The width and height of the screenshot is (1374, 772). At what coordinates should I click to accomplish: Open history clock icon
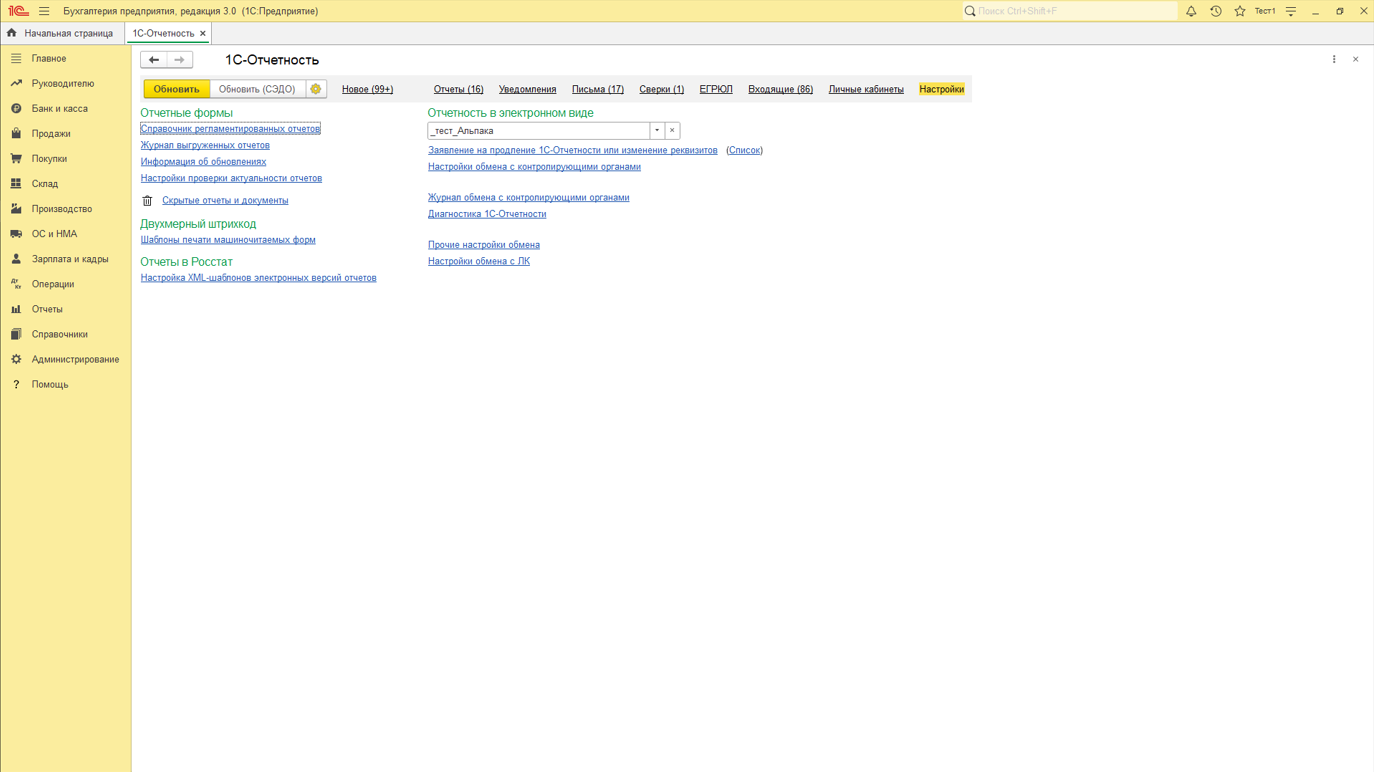(1216, 11)
